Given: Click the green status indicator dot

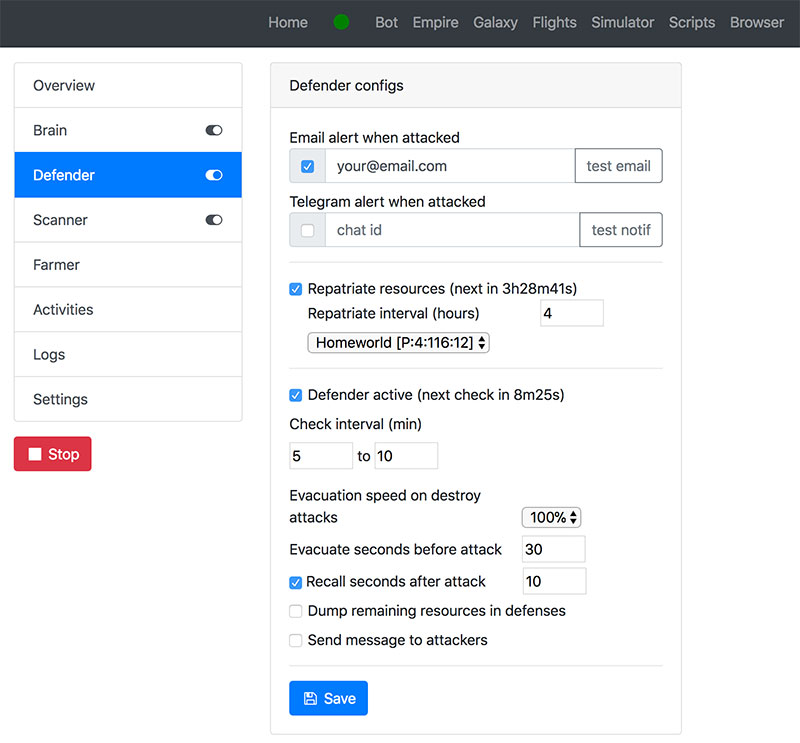Looking at the screenshot, I should pyautogui.click(x=341, y=22).
